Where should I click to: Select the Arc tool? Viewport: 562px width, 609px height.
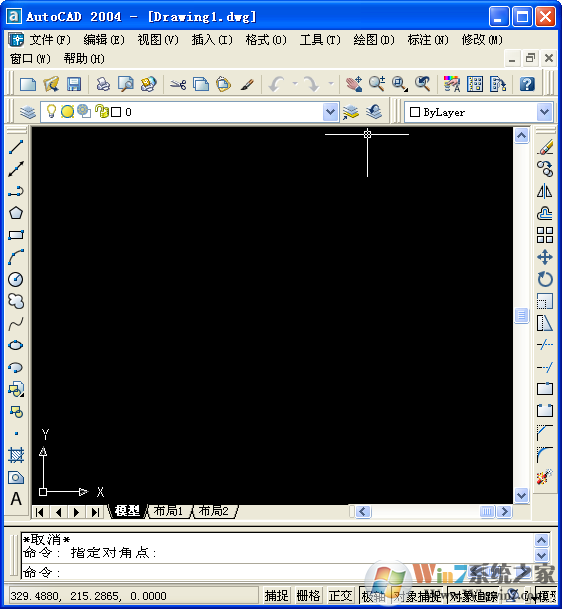(16, 257)
